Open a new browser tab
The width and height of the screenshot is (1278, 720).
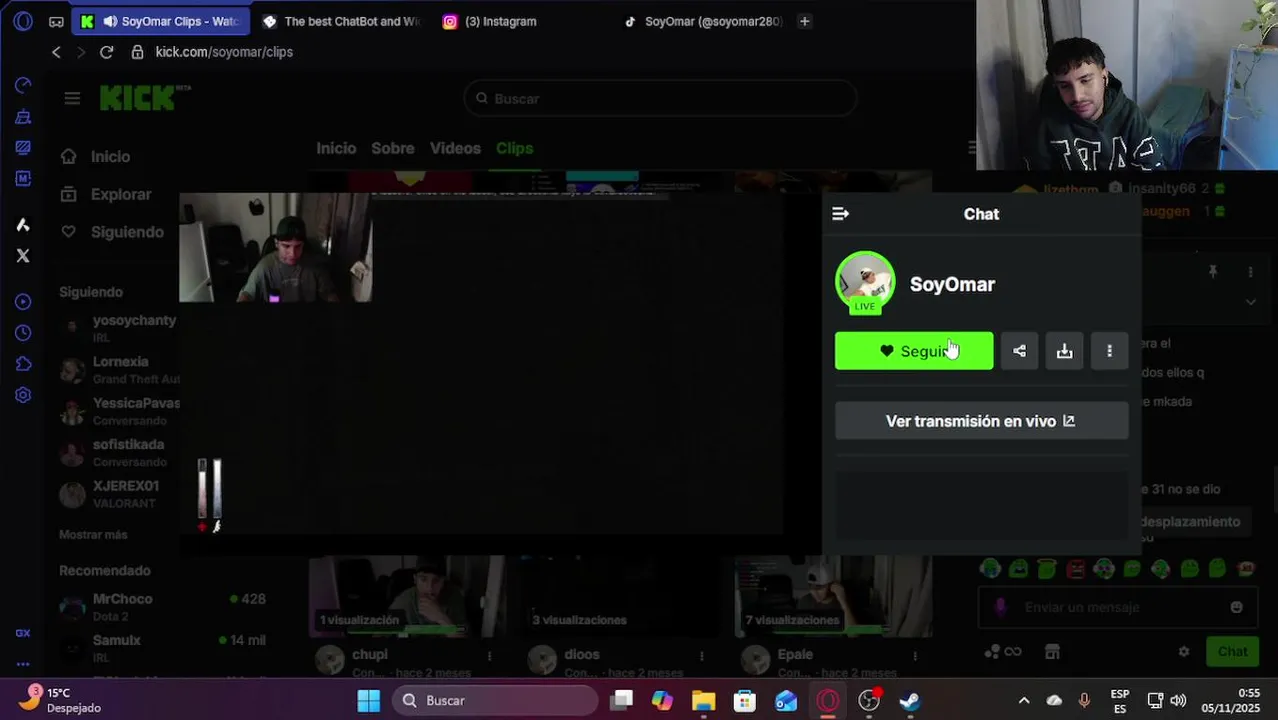804,21
